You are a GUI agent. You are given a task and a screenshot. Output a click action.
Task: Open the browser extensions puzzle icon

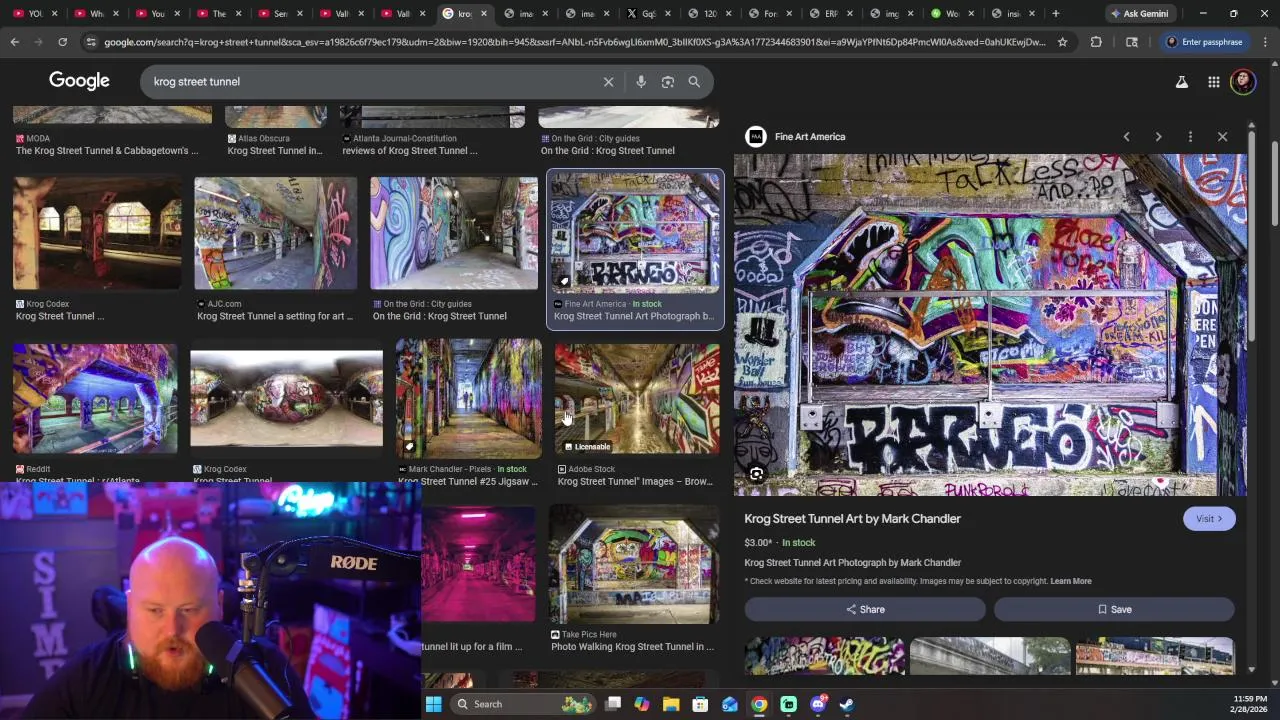(x=1096, y=42)
